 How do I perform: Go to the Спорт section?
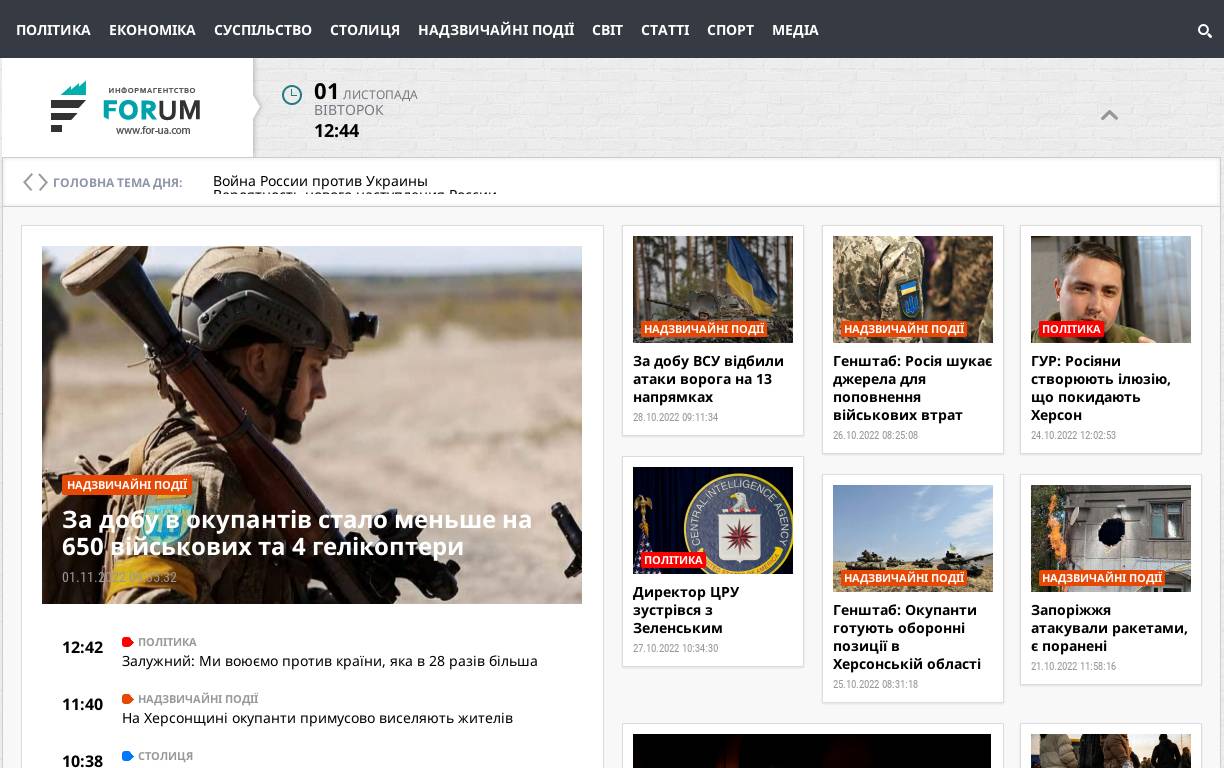[730, 30]
